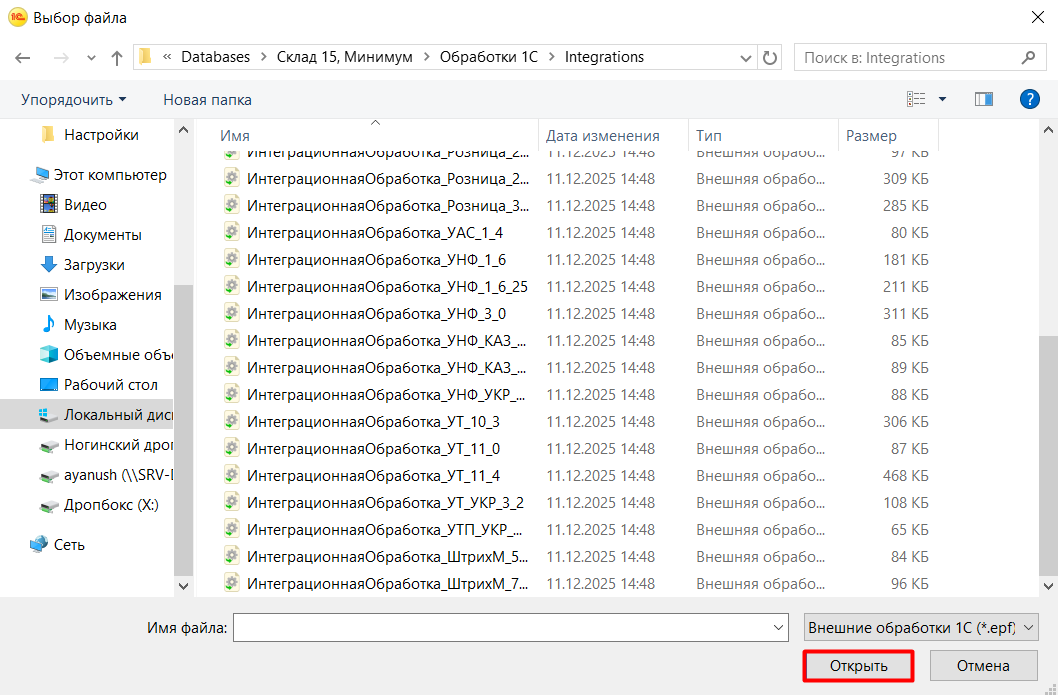Viewport: 1058px width, 695px height.
Task: Select the Загрузки download icon
Action: (49, 265)
